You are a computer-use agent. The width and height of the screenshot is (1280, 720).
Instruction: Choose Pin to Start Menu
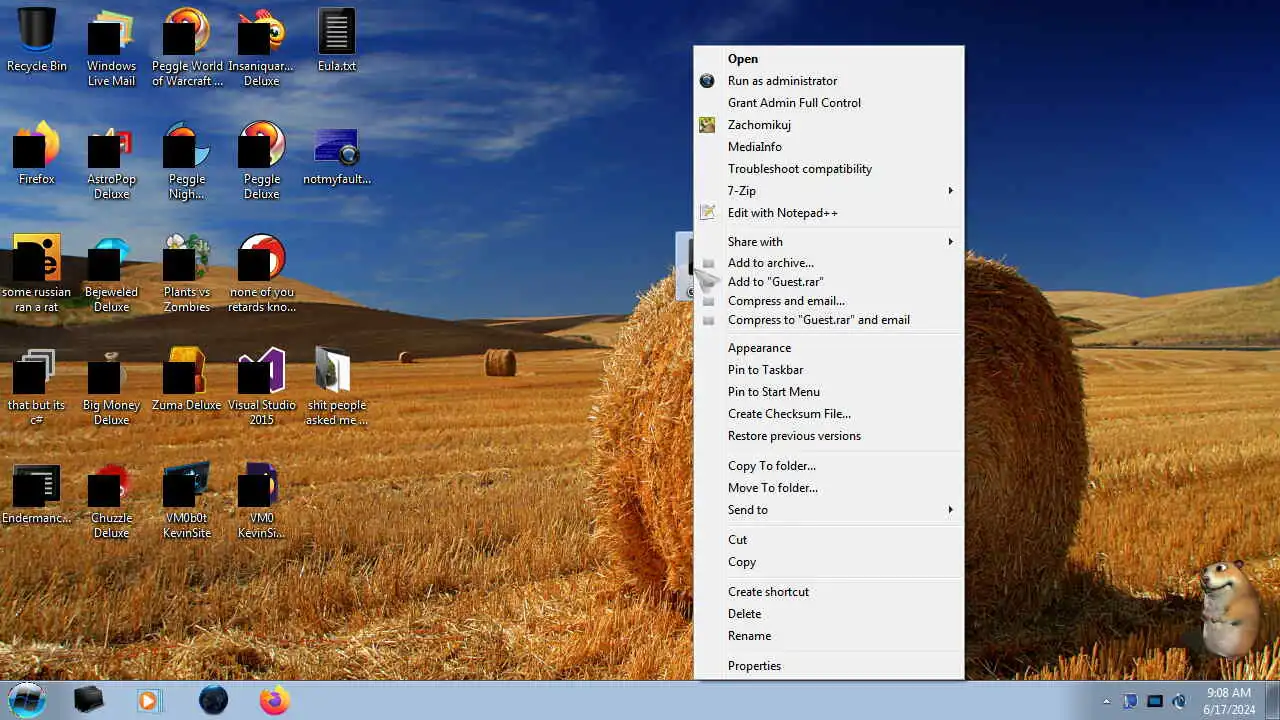click(x=829, y=392)
